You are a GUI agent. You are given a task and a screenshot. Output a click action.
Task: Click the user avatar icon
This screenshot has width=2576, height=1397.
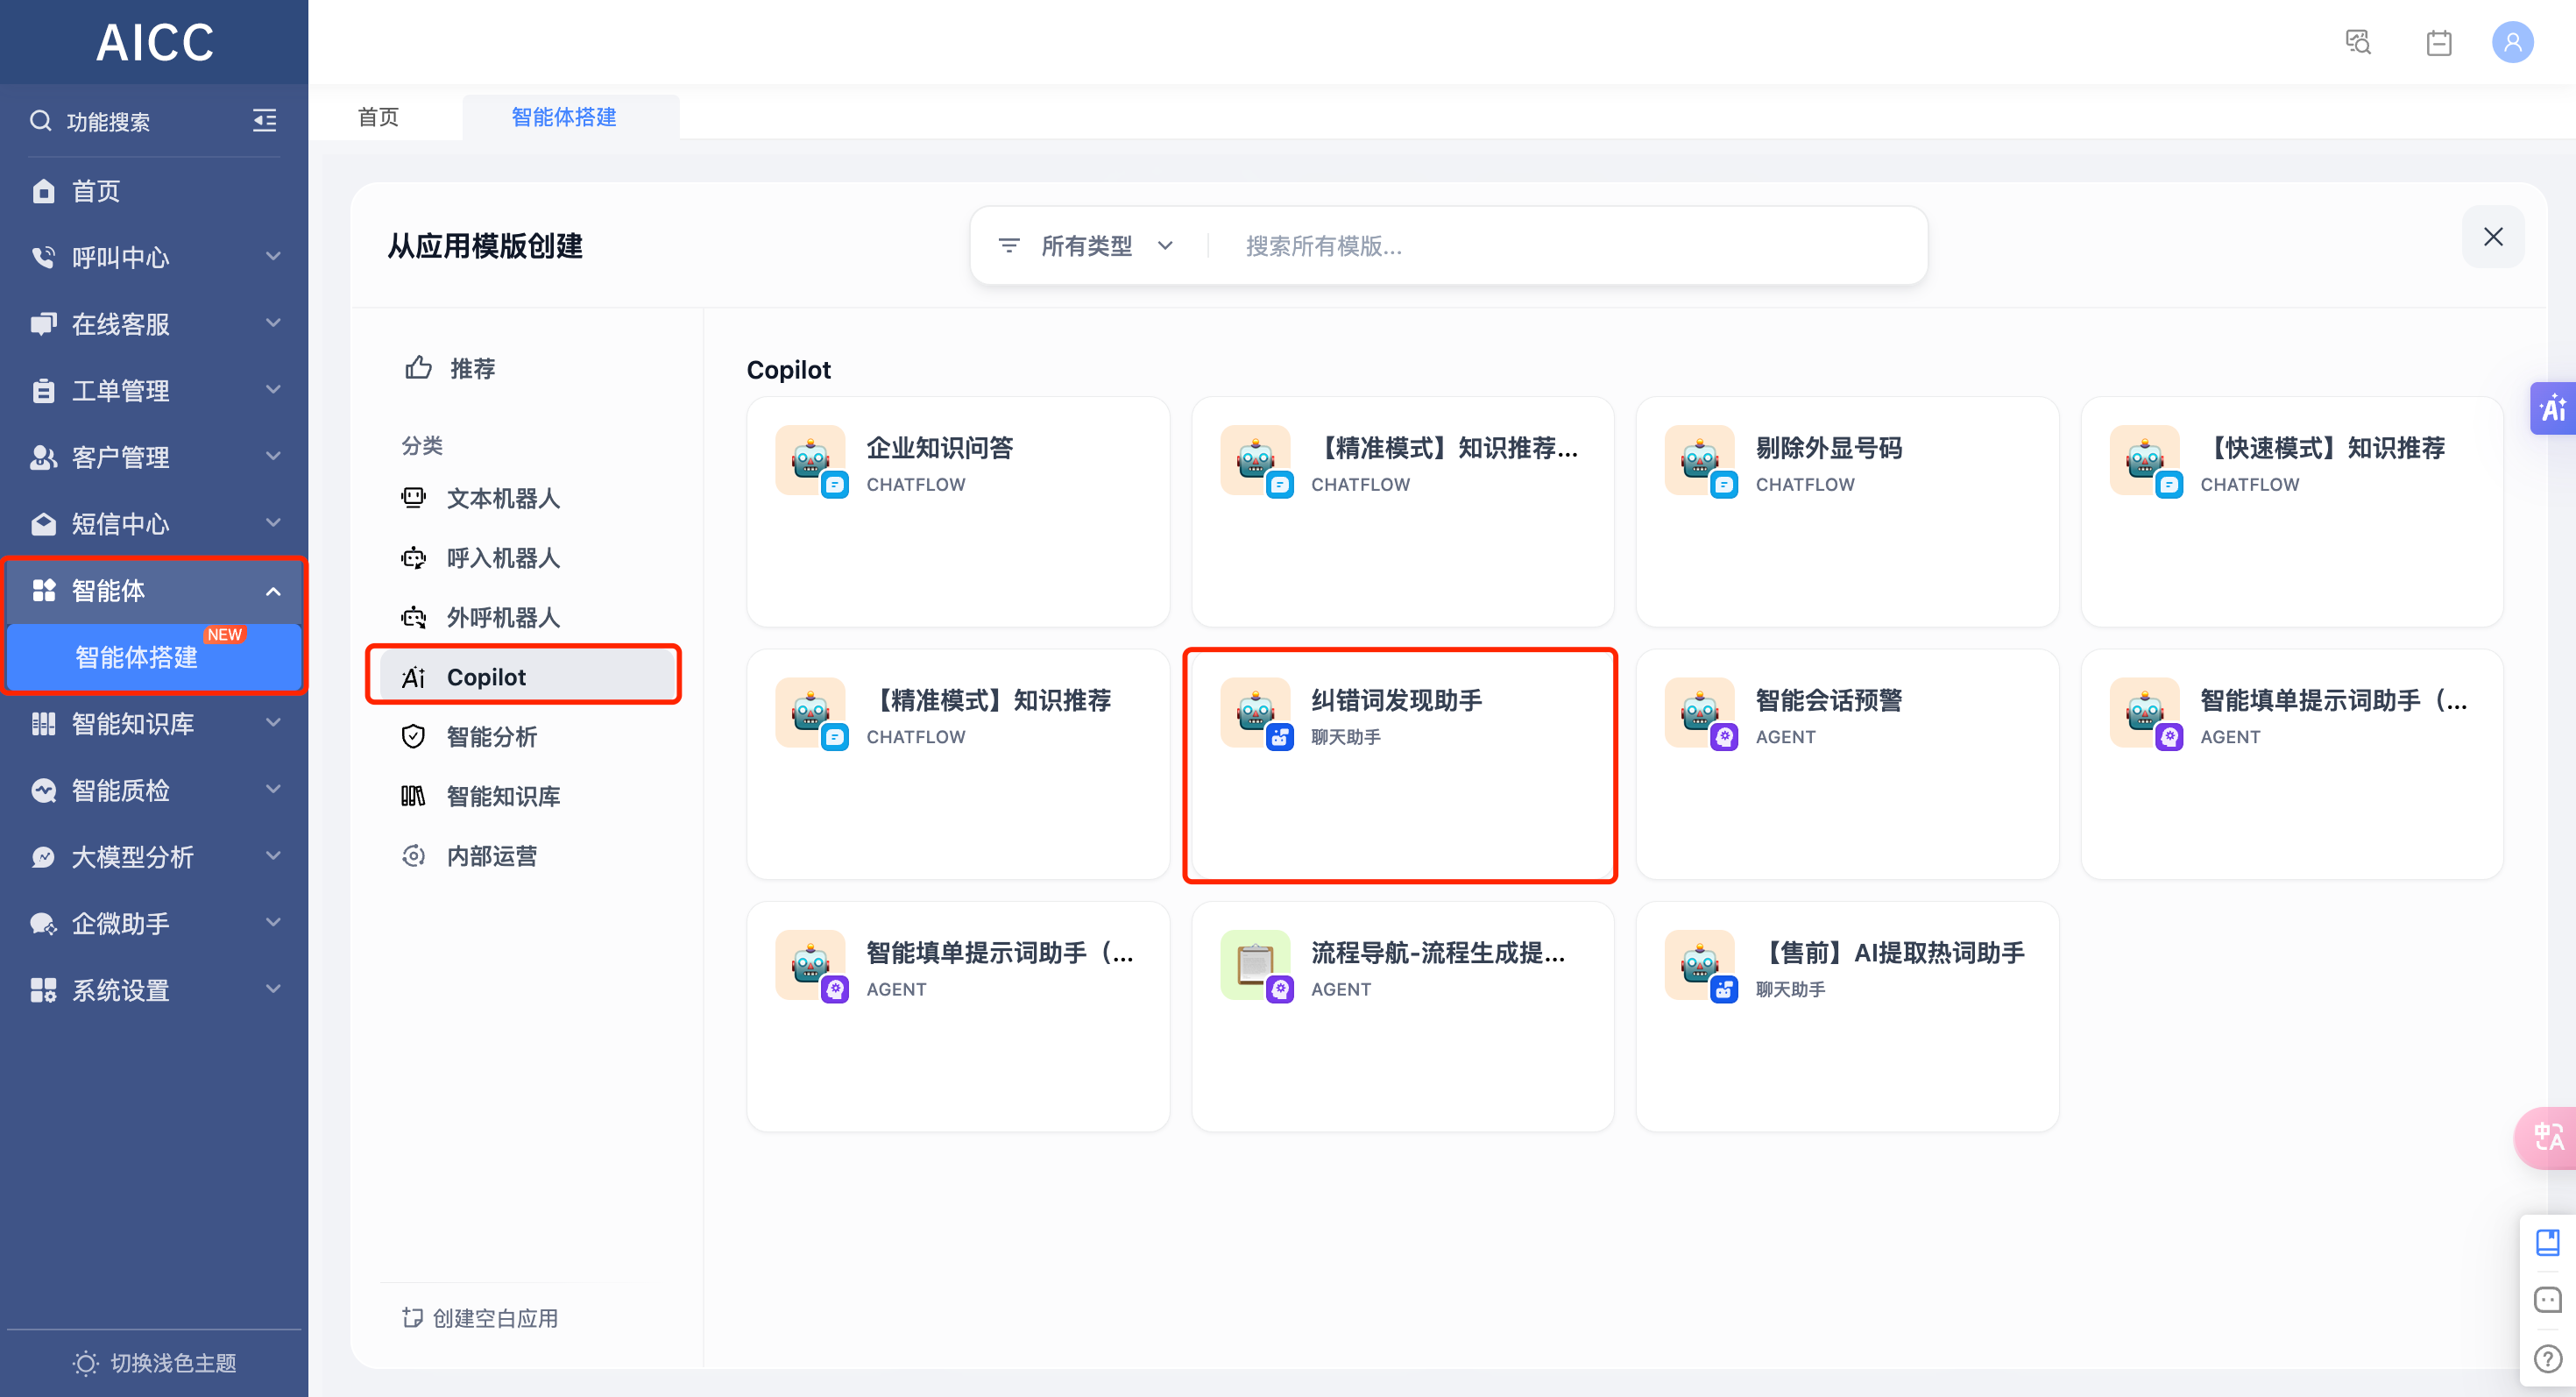click(2512, 42)
